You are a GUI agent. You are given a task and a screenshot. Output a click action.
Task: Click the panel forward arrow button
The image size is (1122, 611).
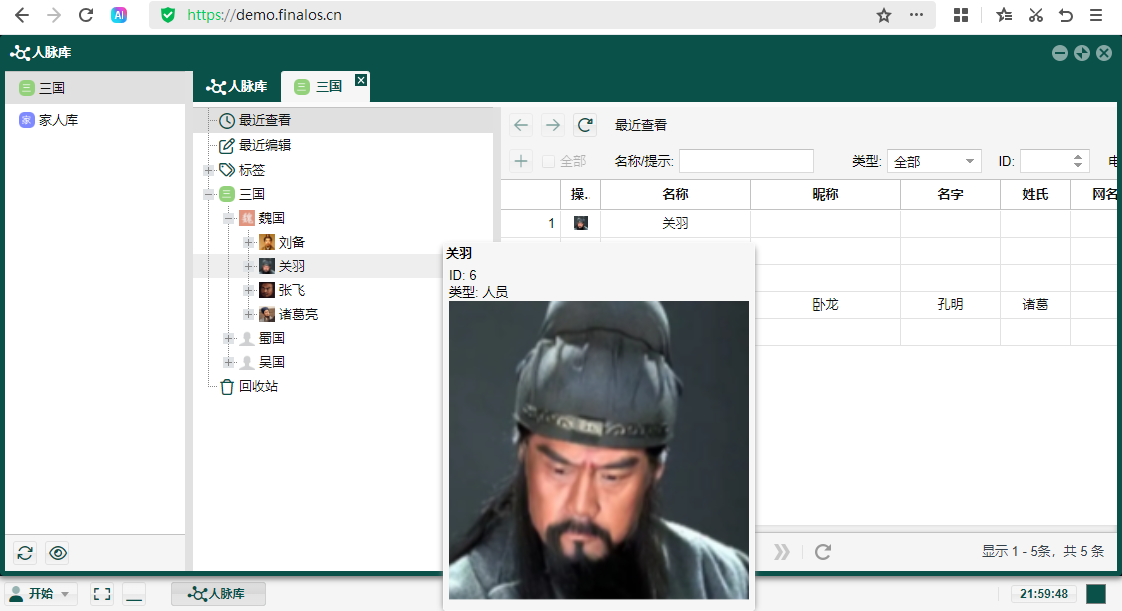[552, 125]
